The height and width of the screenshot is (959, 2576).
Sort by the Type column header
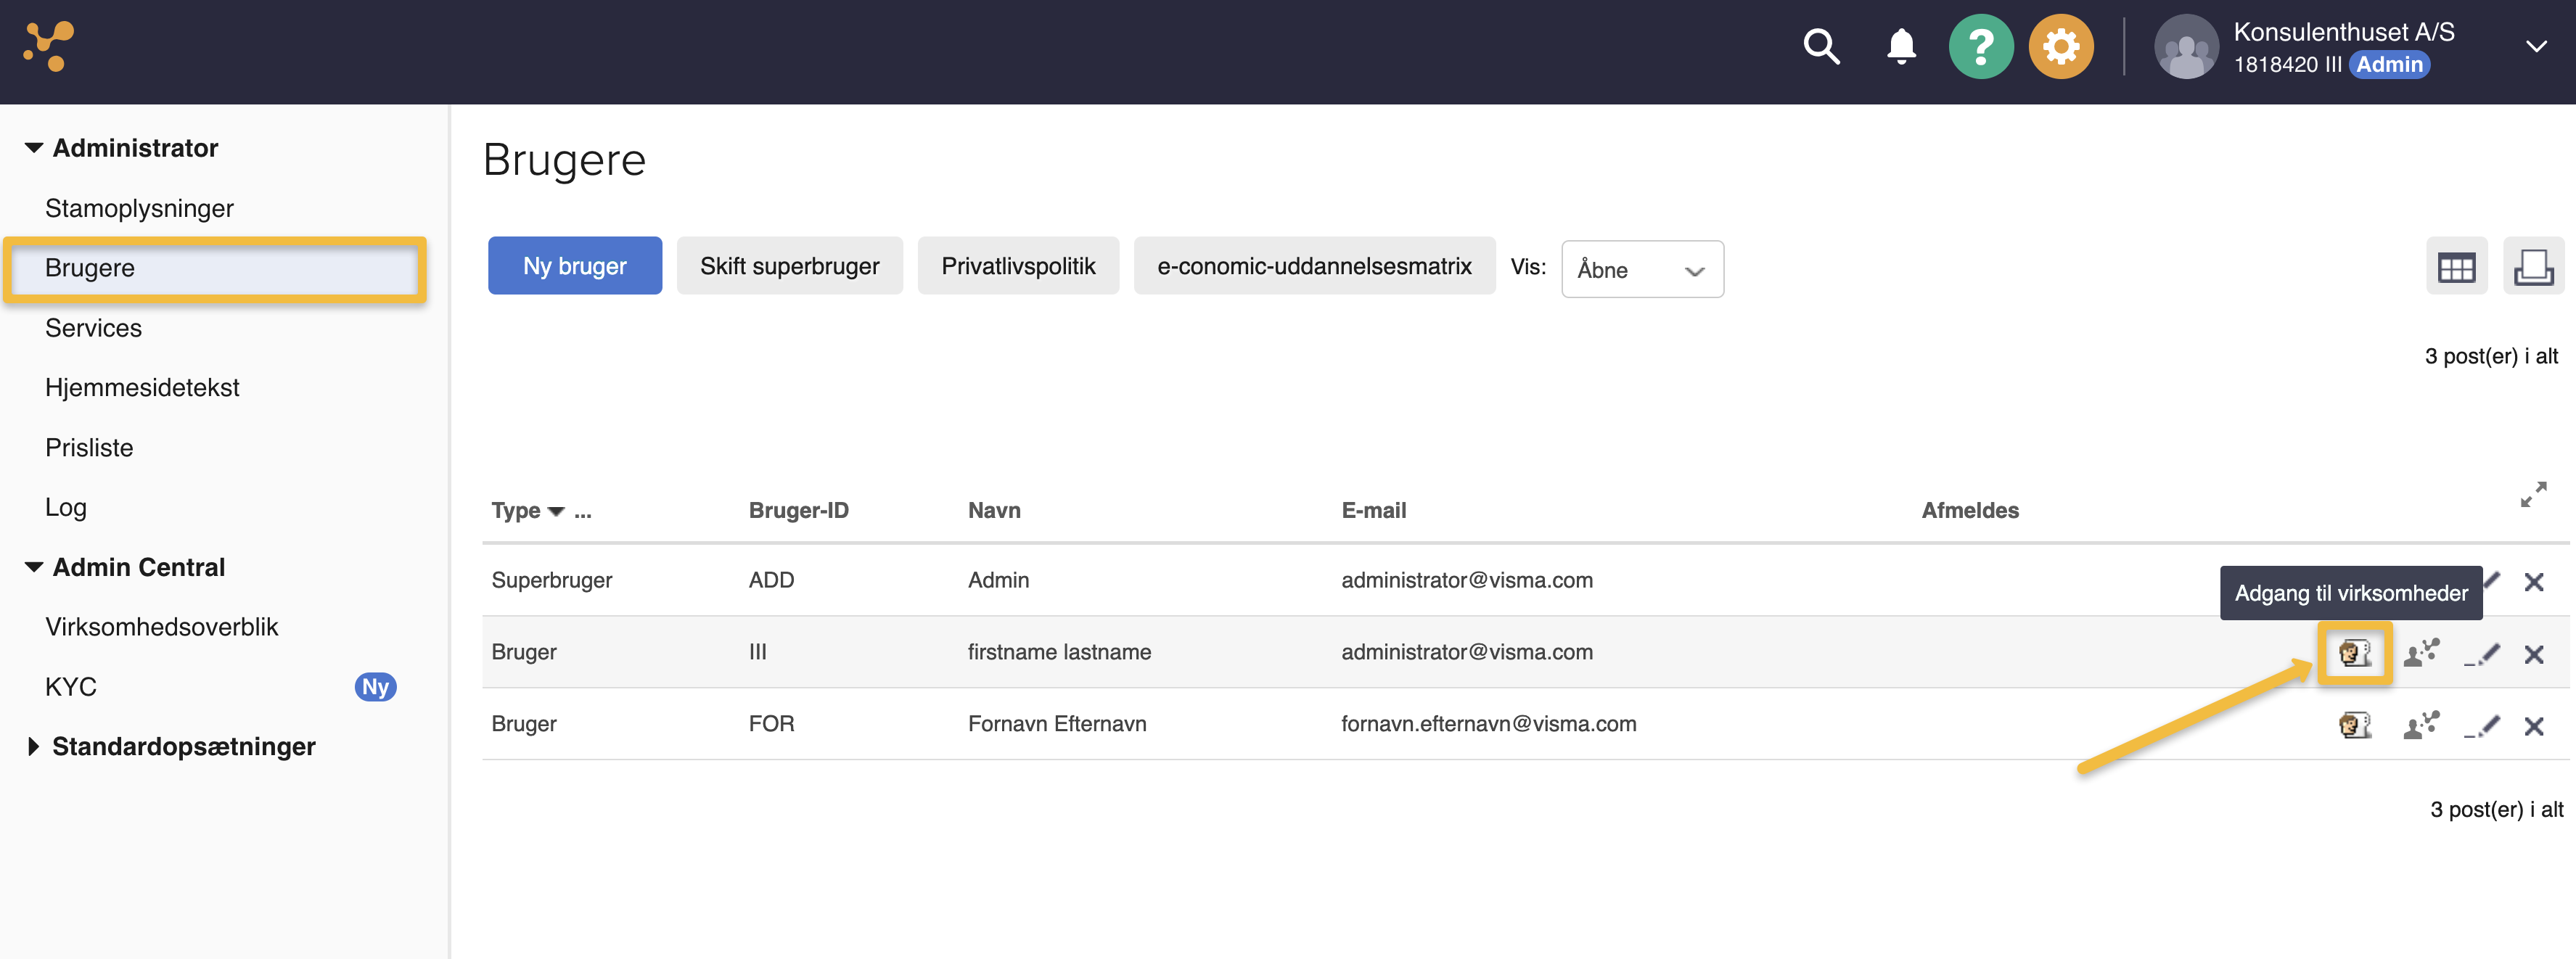516,511
